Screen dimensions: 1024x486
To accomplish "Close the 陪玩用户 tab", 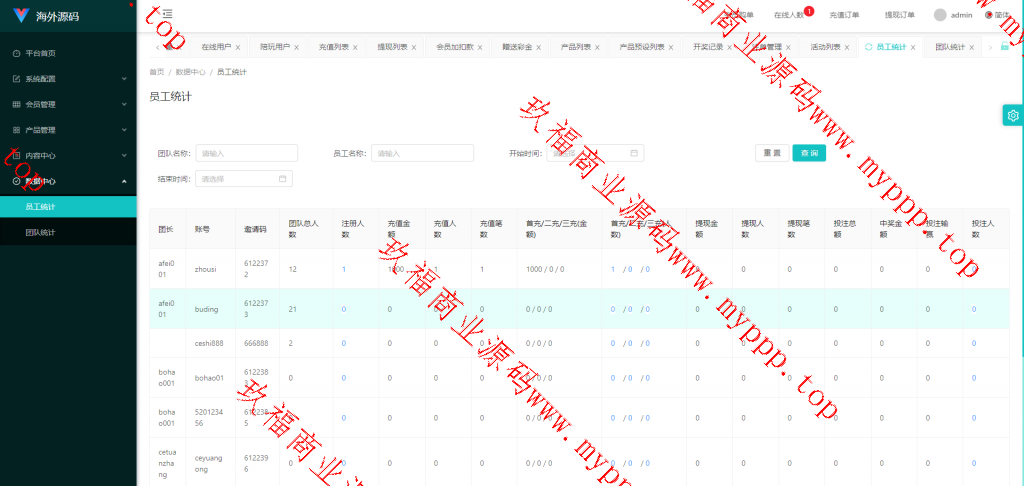I will (x=296, y=48).
